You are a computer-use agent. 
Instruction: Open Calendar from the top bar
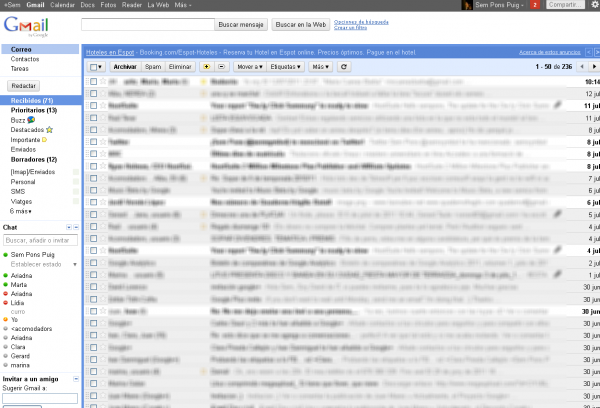(62, 5)
